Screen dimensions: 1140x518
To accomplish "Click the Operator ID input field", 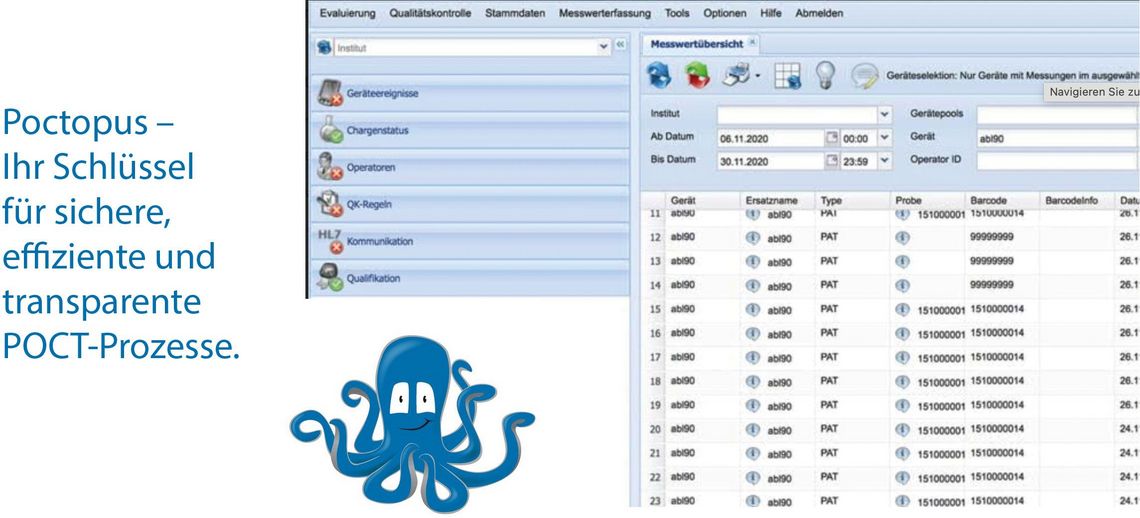I will [1057, 160].
